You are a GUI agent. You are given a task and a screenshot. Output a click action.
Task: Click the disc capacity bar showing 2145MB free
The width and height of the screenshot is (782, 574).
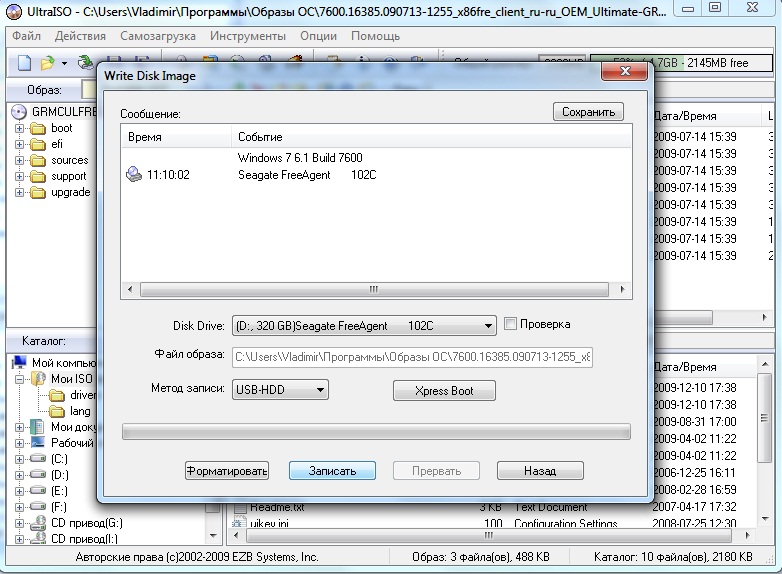(x=681, y=63)
